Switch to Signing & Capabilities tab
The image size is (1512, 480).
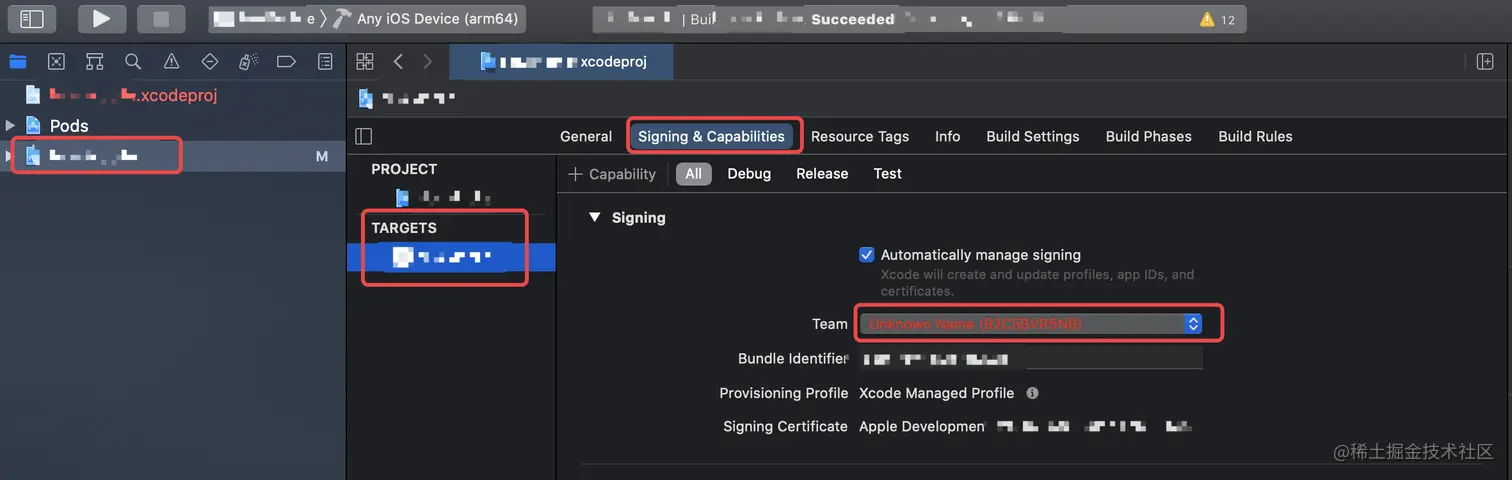(x=711, y=136)
